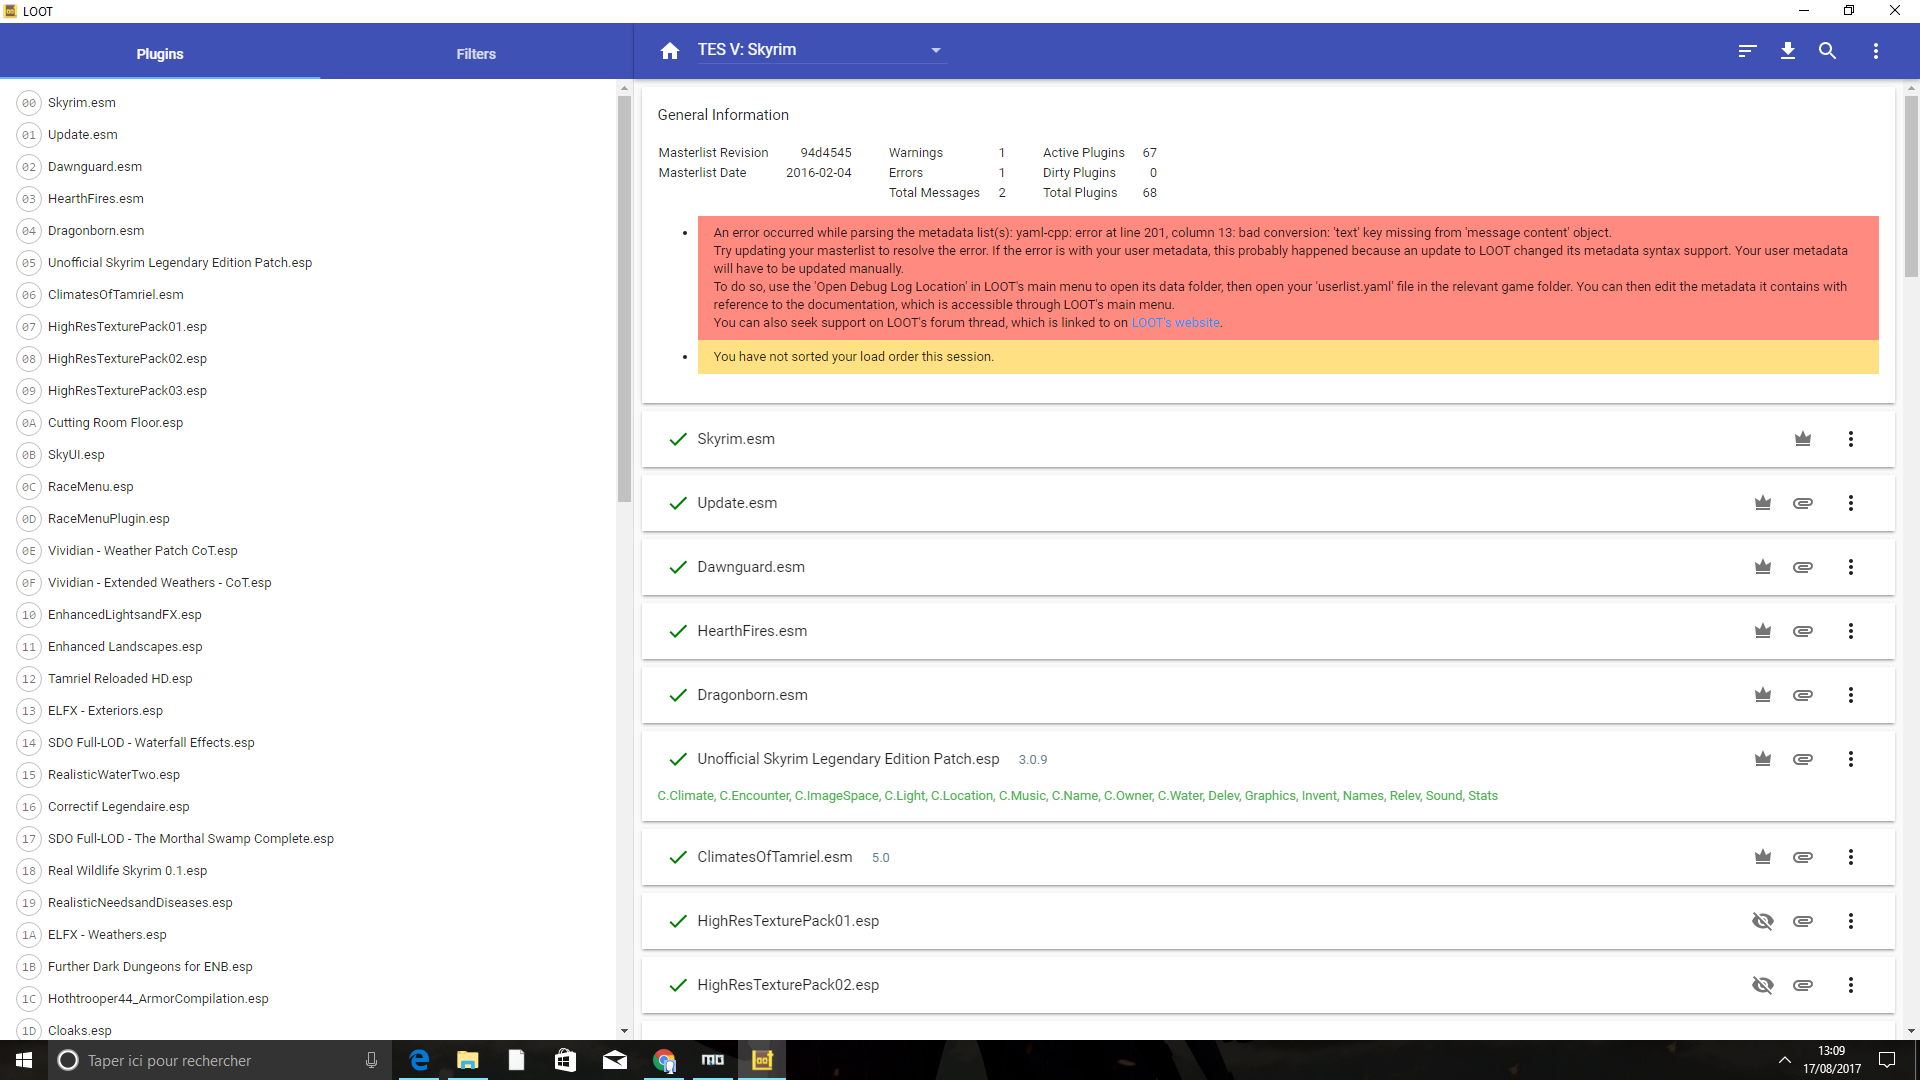Select Tamriel Reloaded HD.esp in sidebar

click(x=310, y=679)
